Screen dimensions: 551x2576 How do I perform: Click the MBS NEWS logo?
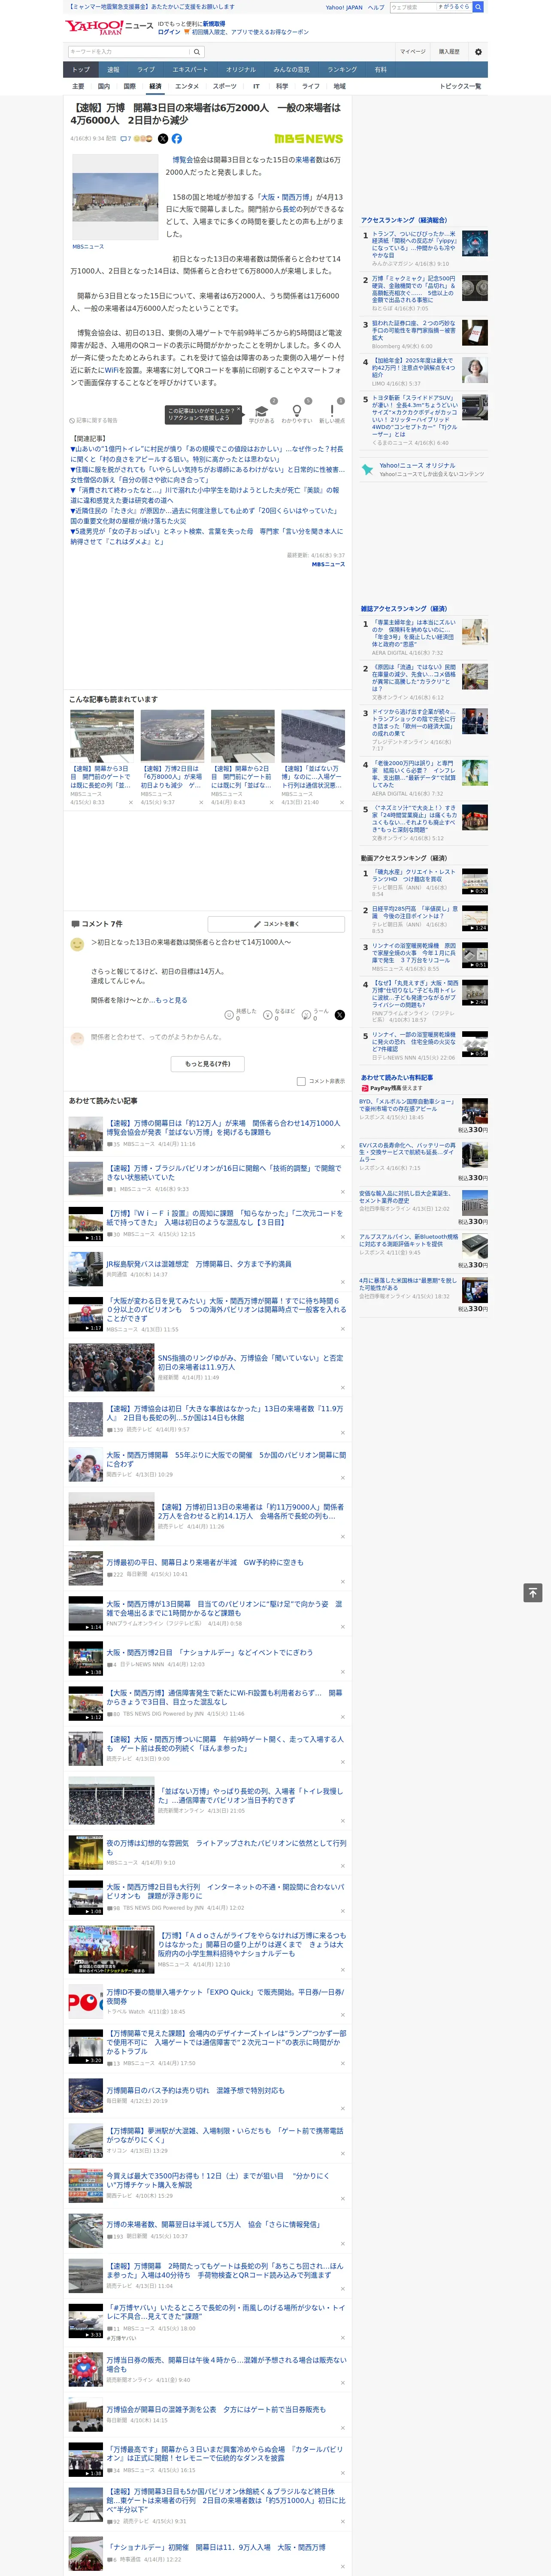point(308,139)
